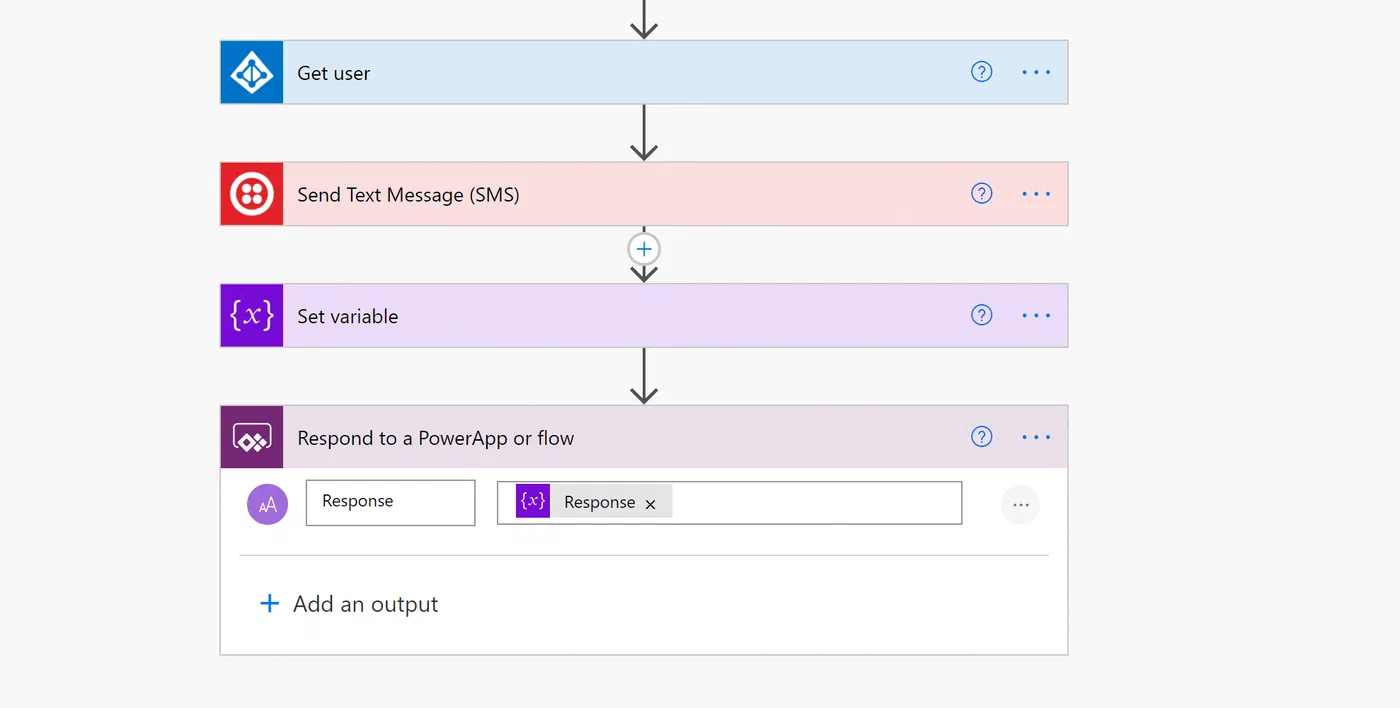Viewport: 1400px width, 708px height.
Task: Open help for Send Text Message step
Action: [x=982, y=194]
